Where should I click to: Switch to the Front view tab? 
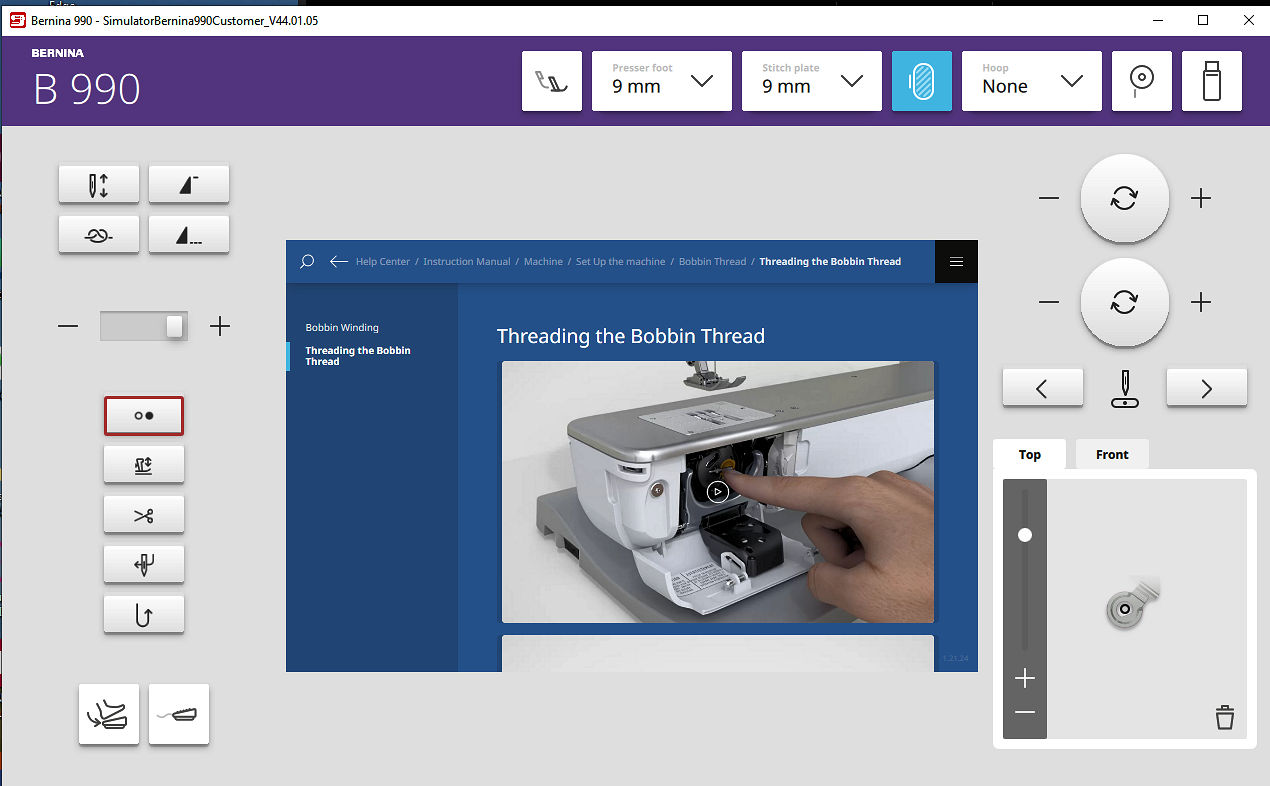coord(1112,454)
